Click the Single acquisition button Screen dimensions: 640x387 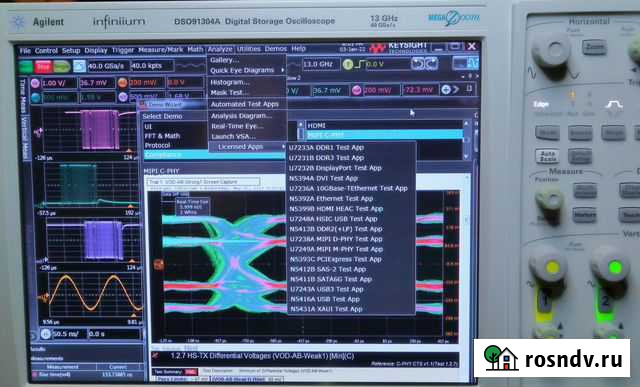click(x=62, y=67)
